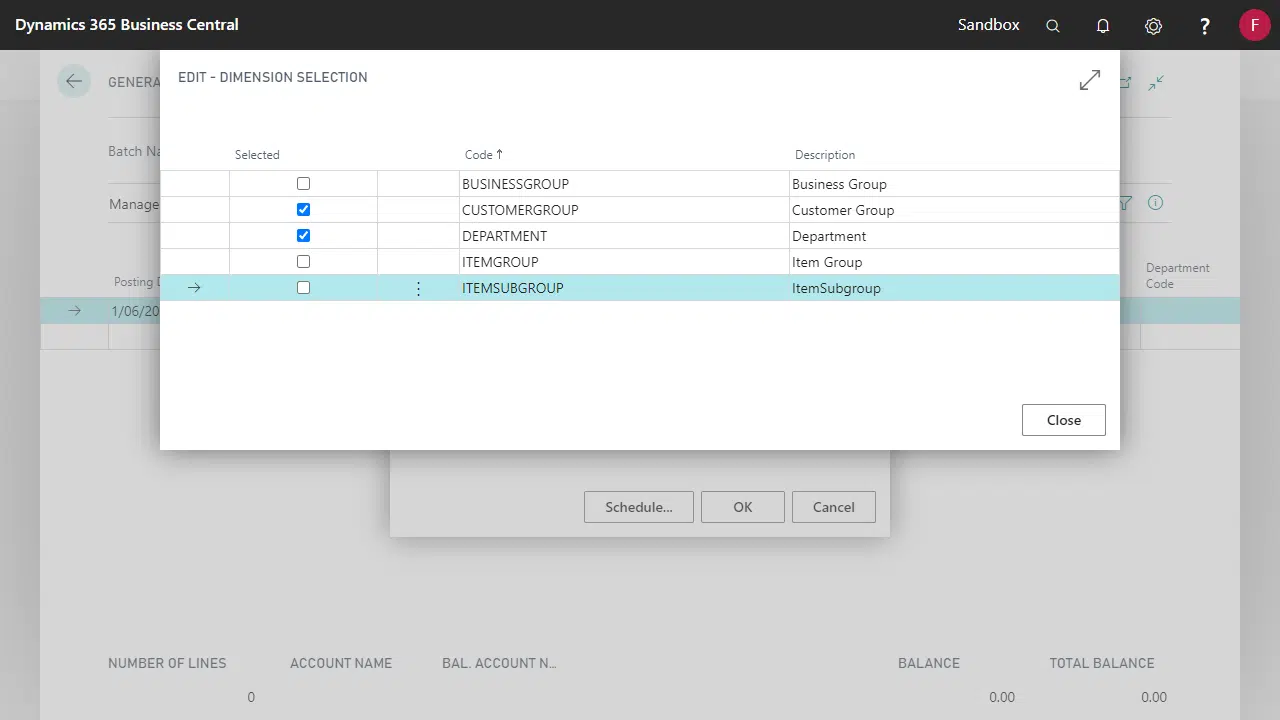Viewport: 1280px width, 720px height.
Task: Click the help question mark icon
Action: coord(1205,26)
